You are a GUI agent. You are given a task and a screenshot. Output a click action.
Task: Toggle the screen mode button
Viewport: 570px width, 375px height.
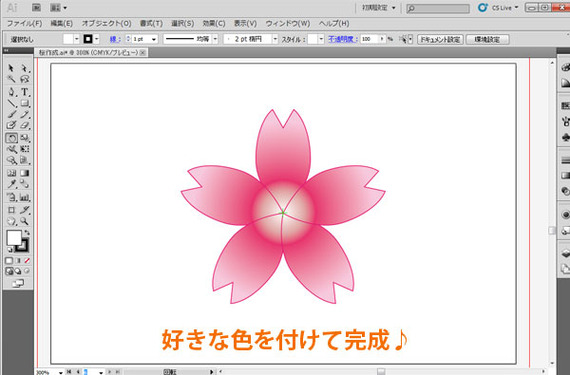17,283
